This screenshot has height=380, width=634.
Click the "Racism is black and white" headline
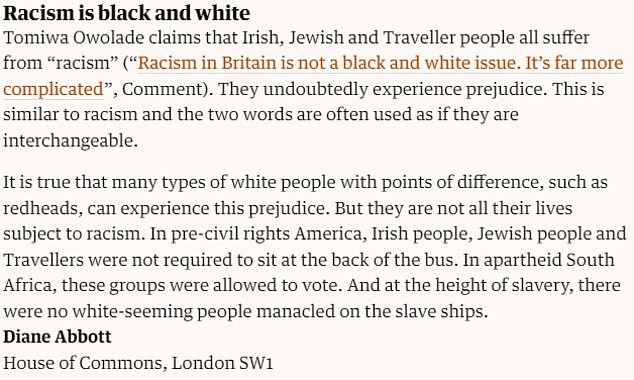(127, 13)
